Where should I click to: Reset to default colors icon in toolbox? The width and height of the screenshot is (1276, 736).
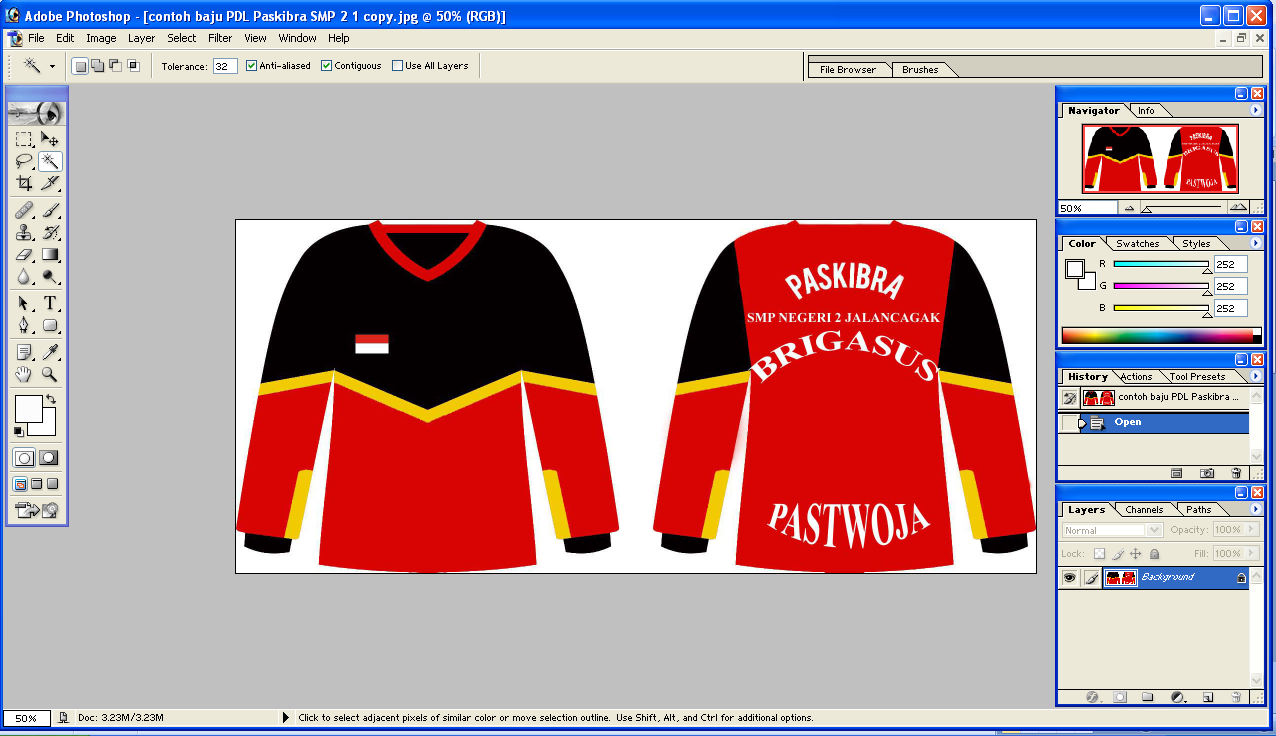point(19,431)
